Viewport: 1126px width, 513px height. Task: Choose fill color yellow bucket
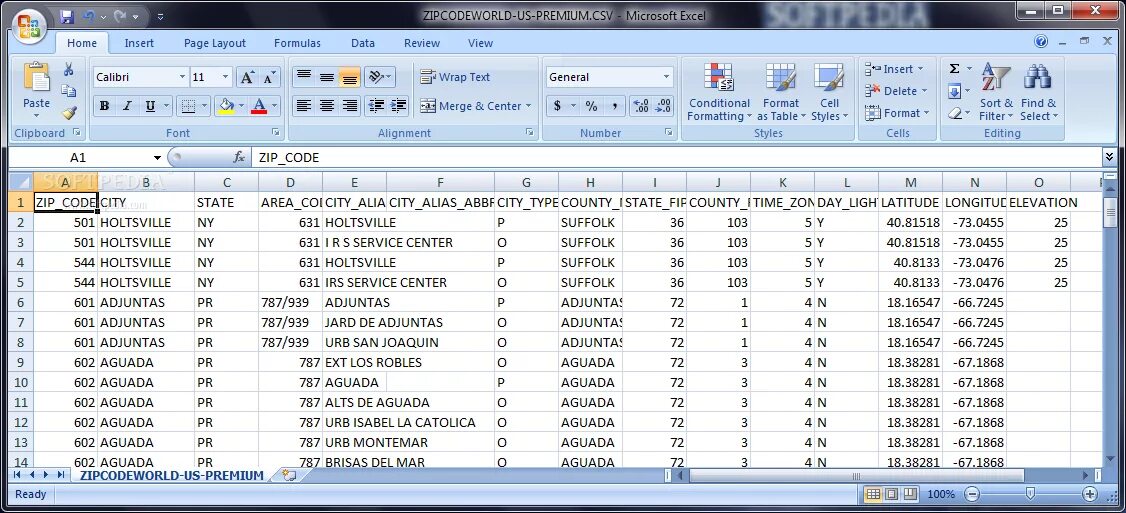(227, 106)
